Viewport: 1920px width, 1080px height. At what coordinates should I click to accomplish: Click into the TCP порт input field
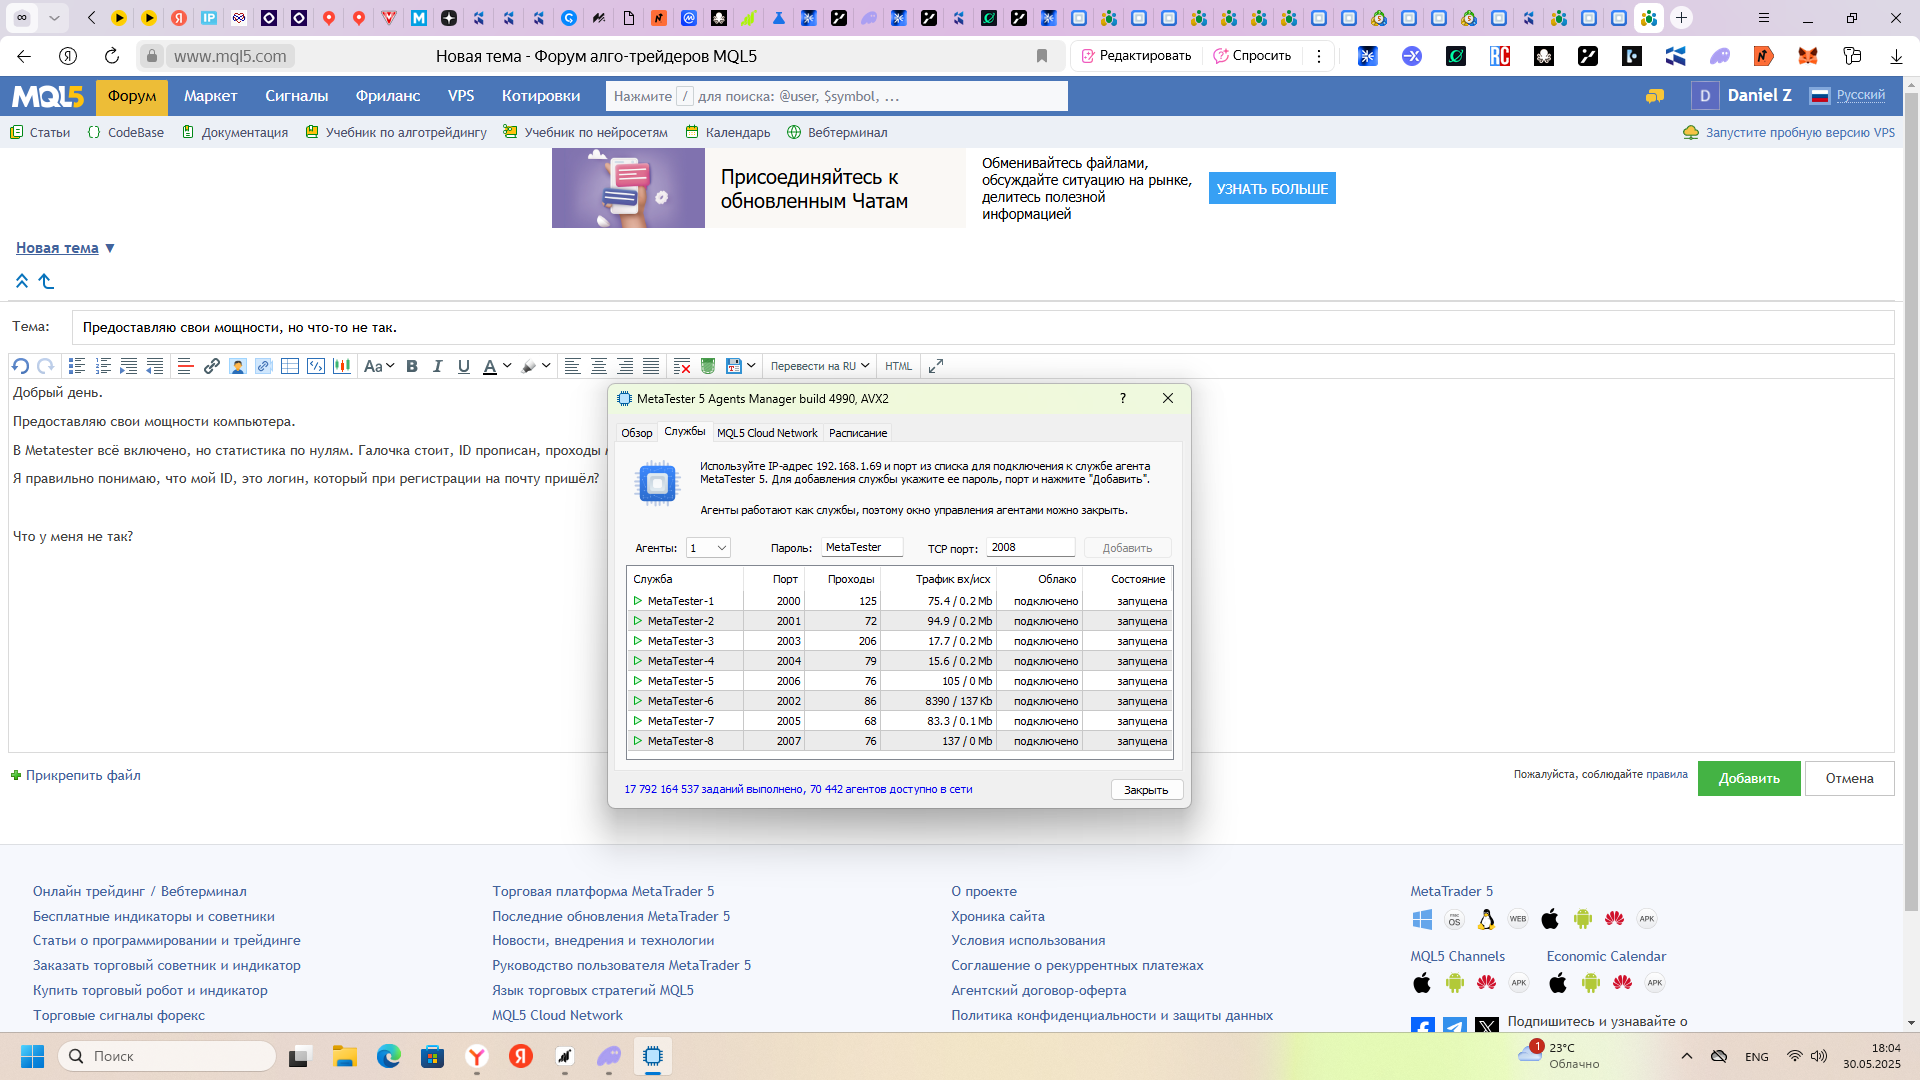click(x=1030, y=548)
